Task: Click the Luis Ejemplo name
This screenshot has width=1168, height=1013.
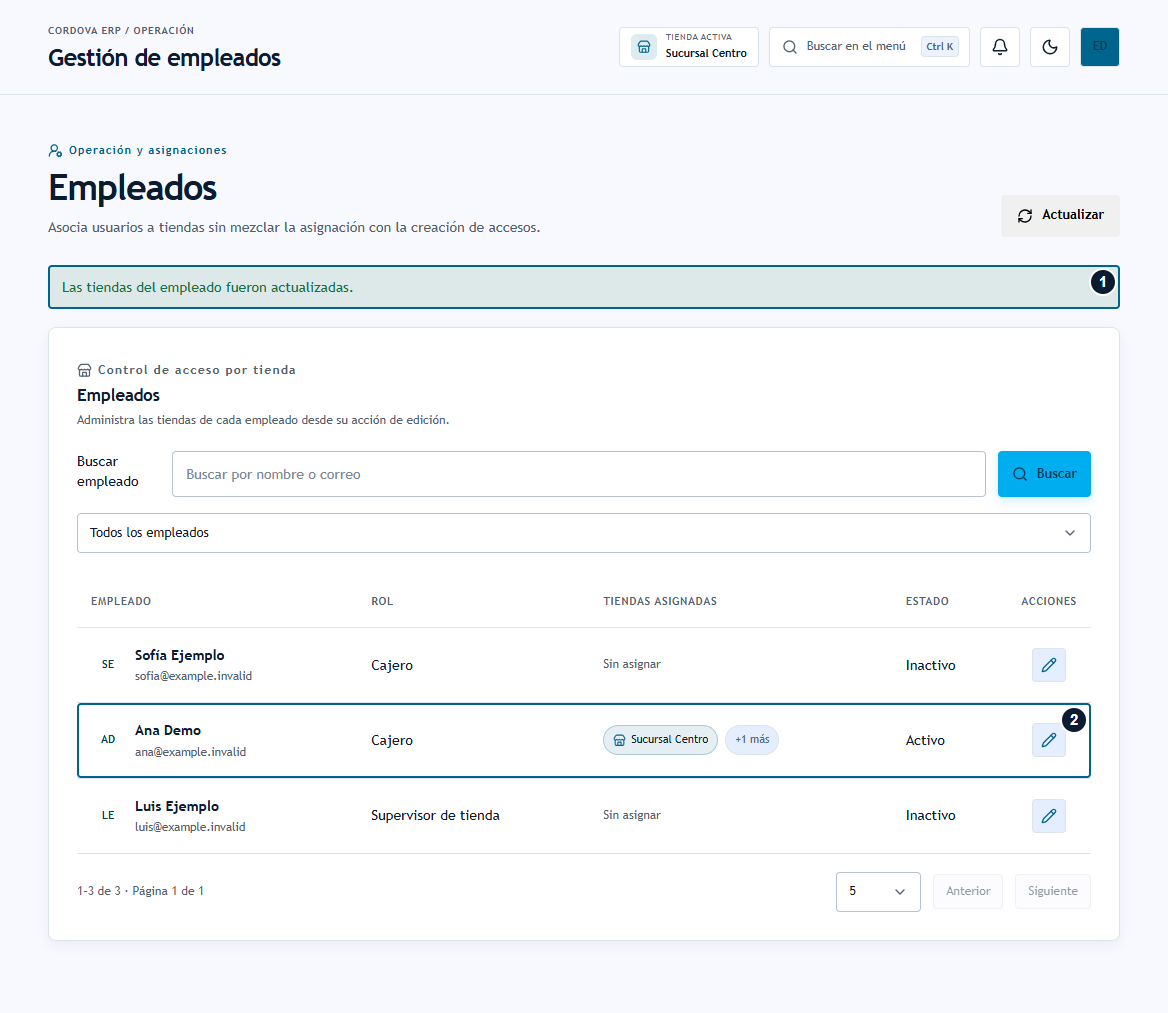Action: (177, 807)
